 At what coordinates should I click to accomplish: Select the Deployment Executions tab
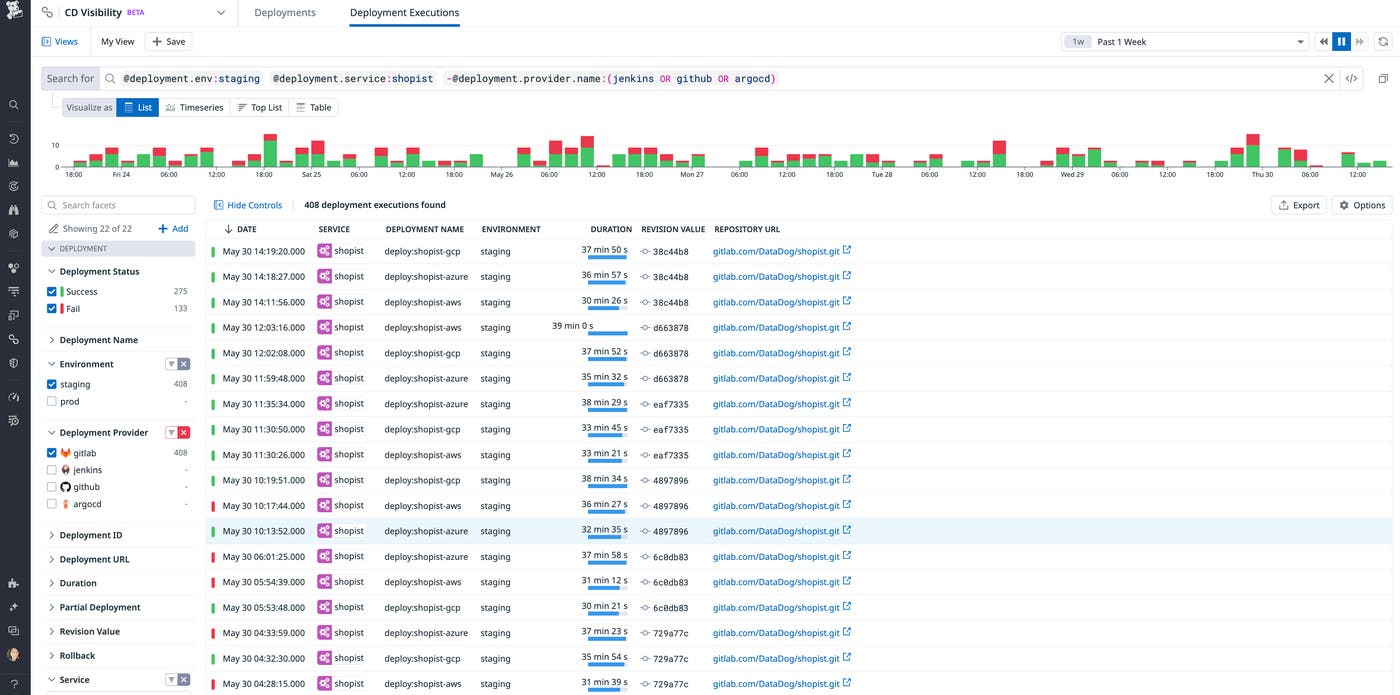tap(404, 13)
